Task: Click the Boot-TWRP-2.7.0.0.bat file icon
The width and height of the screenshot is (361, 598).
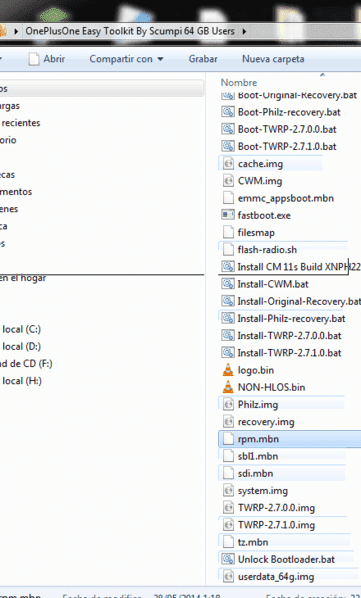Action: 228,129
